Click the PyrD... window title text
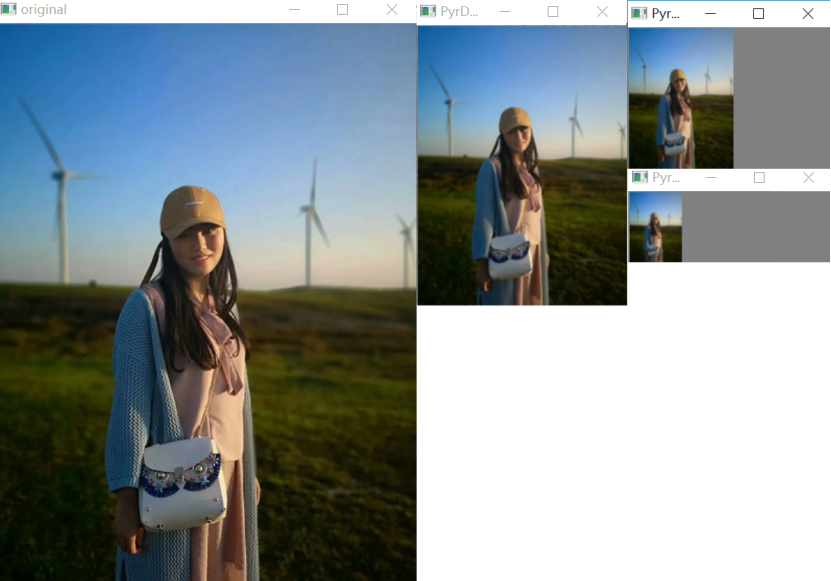This screenshot has width=831, height=581. click(459, 11)
